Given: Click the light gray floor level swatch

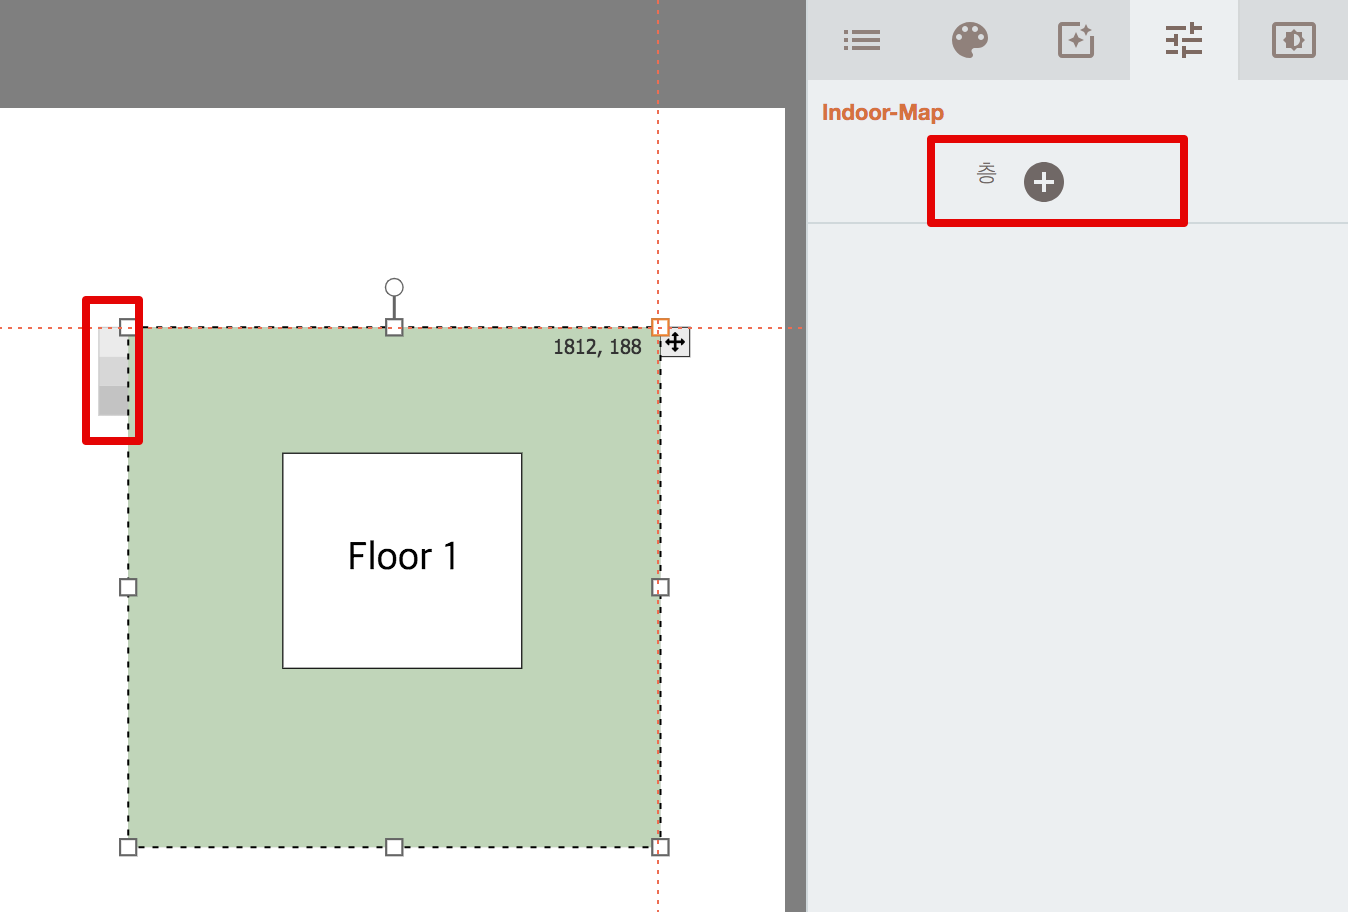Looking at the screenshot, I should pyautogui.click(x=113, y=343).
